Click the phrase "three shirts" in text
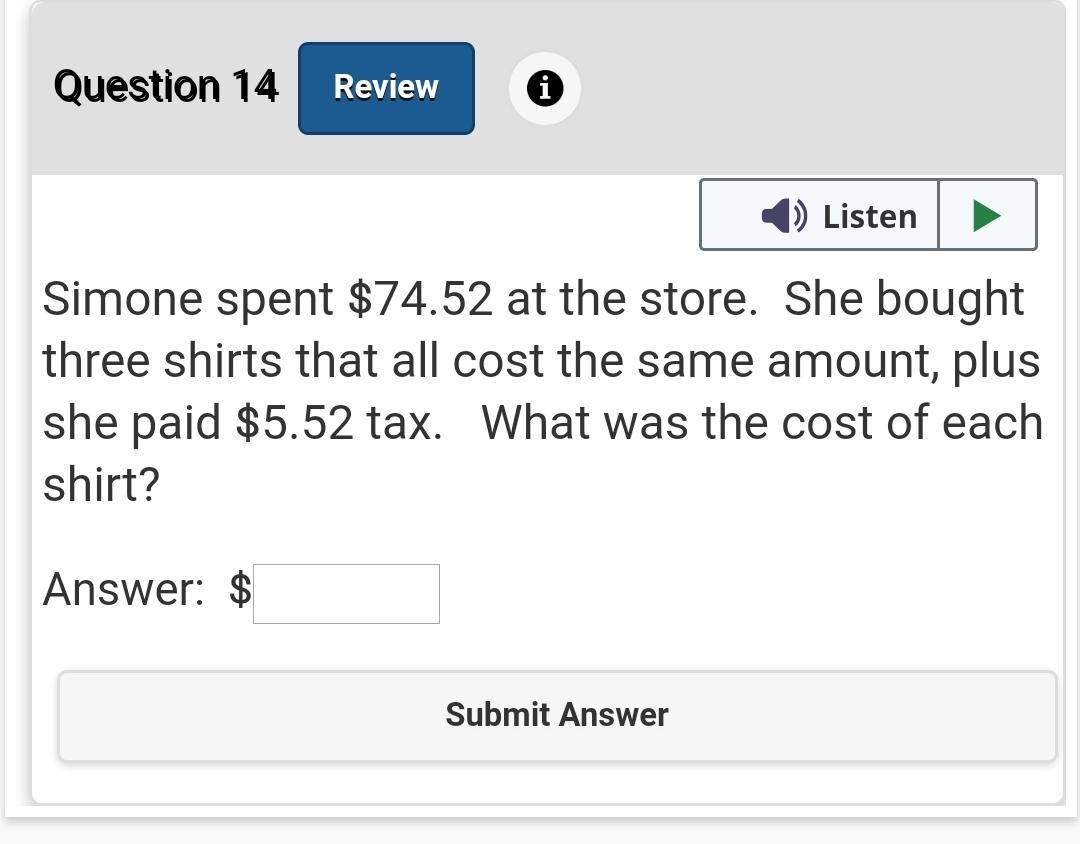1080x844 pixels. [x=162, y=361]
